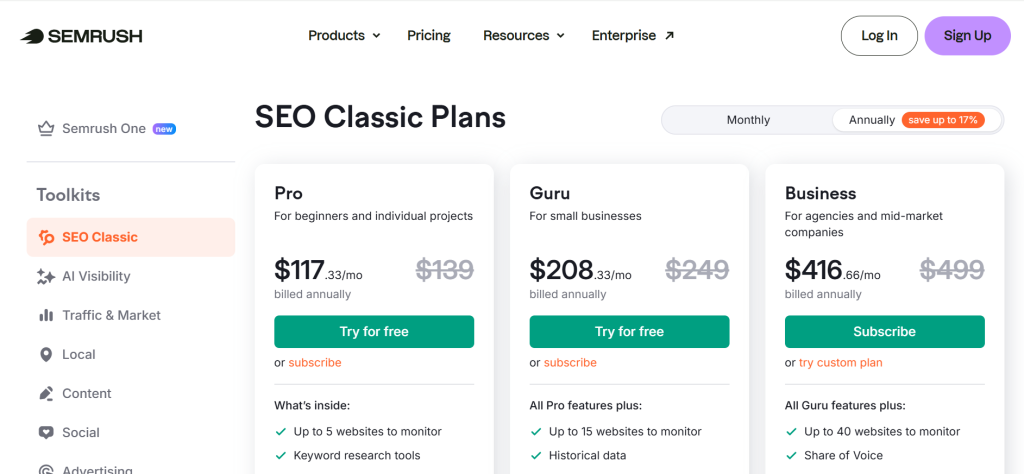Click subscribe link under Guru plan
The width and height of the screenshot is (1024, 474).
click(x=570, y=363)
